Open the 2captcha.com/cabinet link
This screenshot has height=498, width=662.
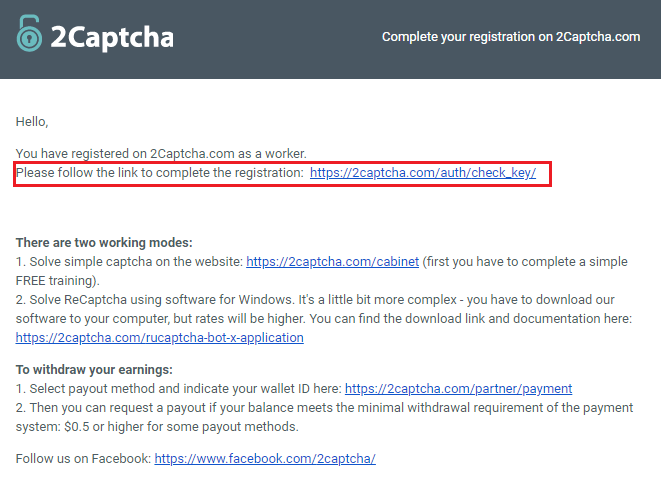332,262
